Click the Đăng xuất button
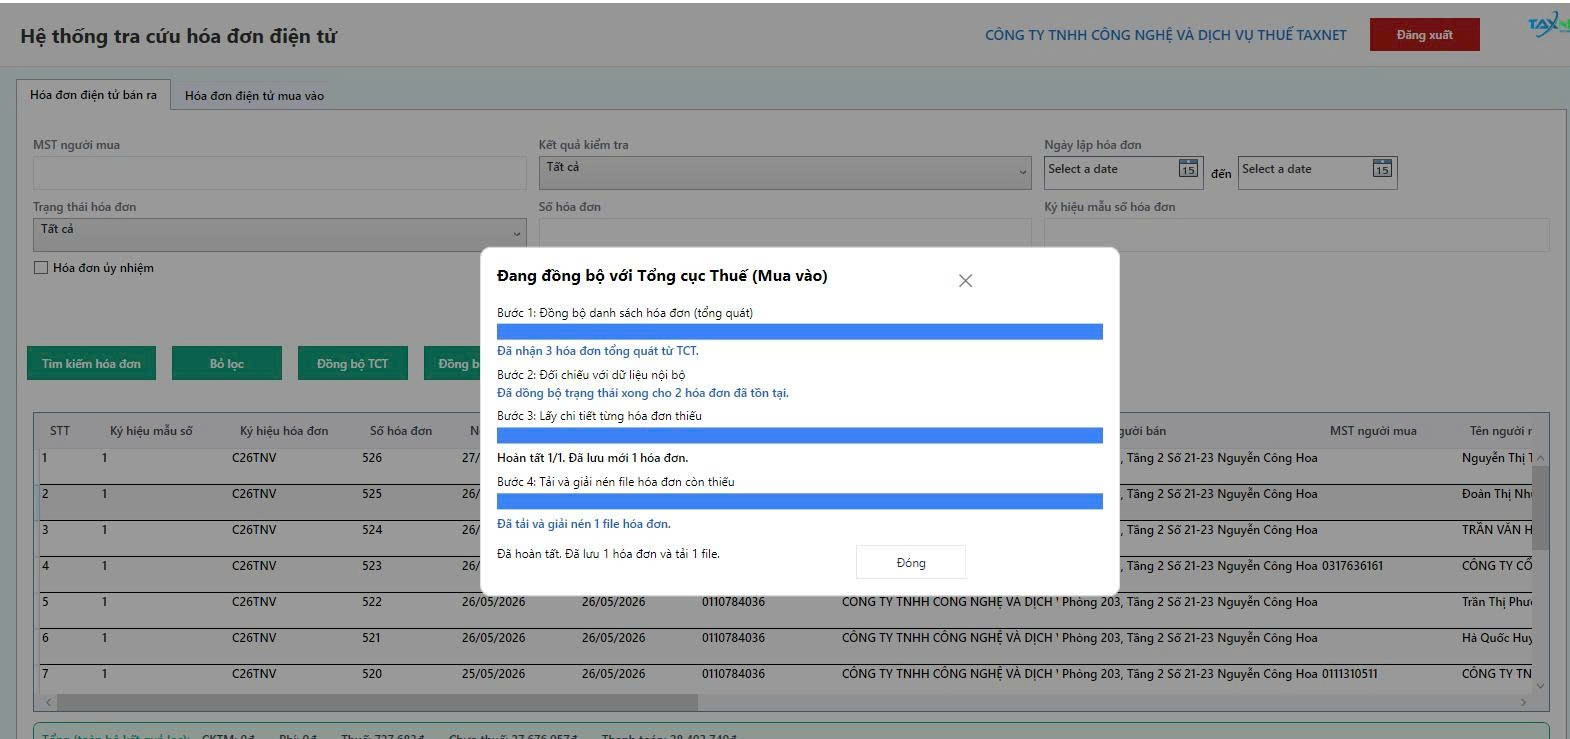Image resolution: width=1570 pixels, height=739 pixels. click(x=1424, y=35)
